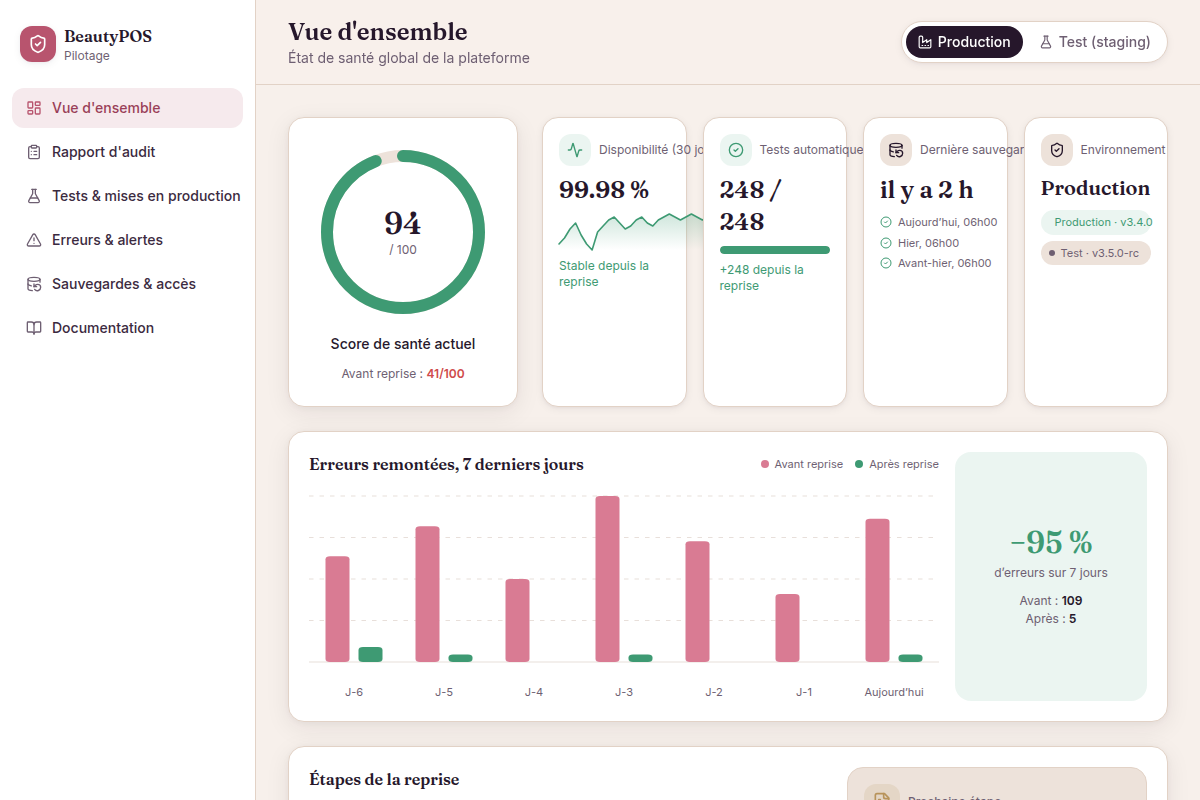This screenshot has height=800, width=1200.
Task: Click the database icon for Sauvegardes
Action: pos(34,284)
